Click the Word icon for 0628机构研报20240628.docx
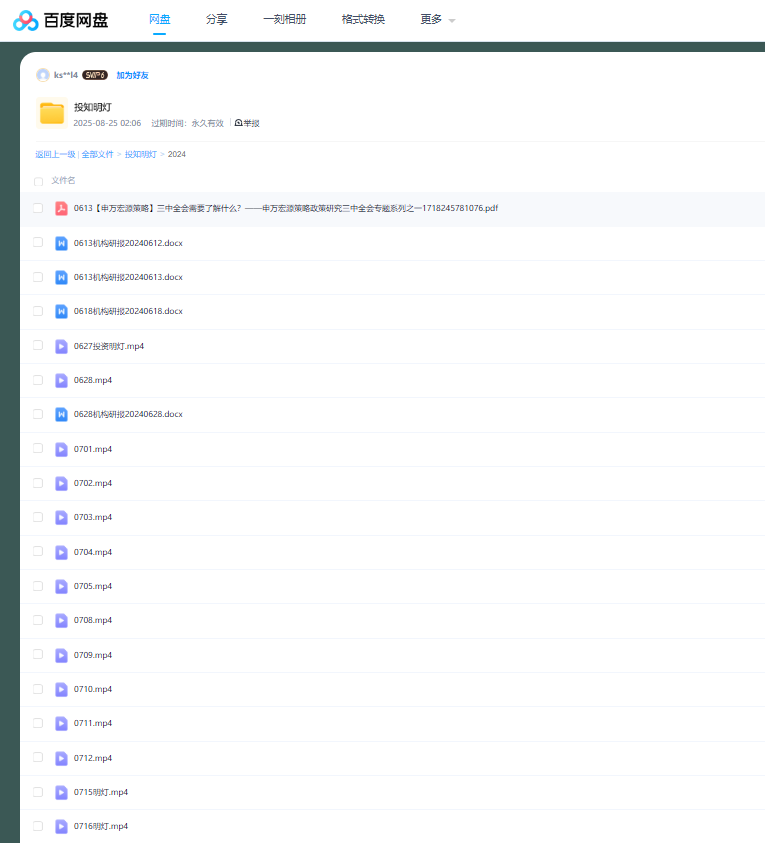The width and height of the screenshot is (765, 843). pos(61,414)
